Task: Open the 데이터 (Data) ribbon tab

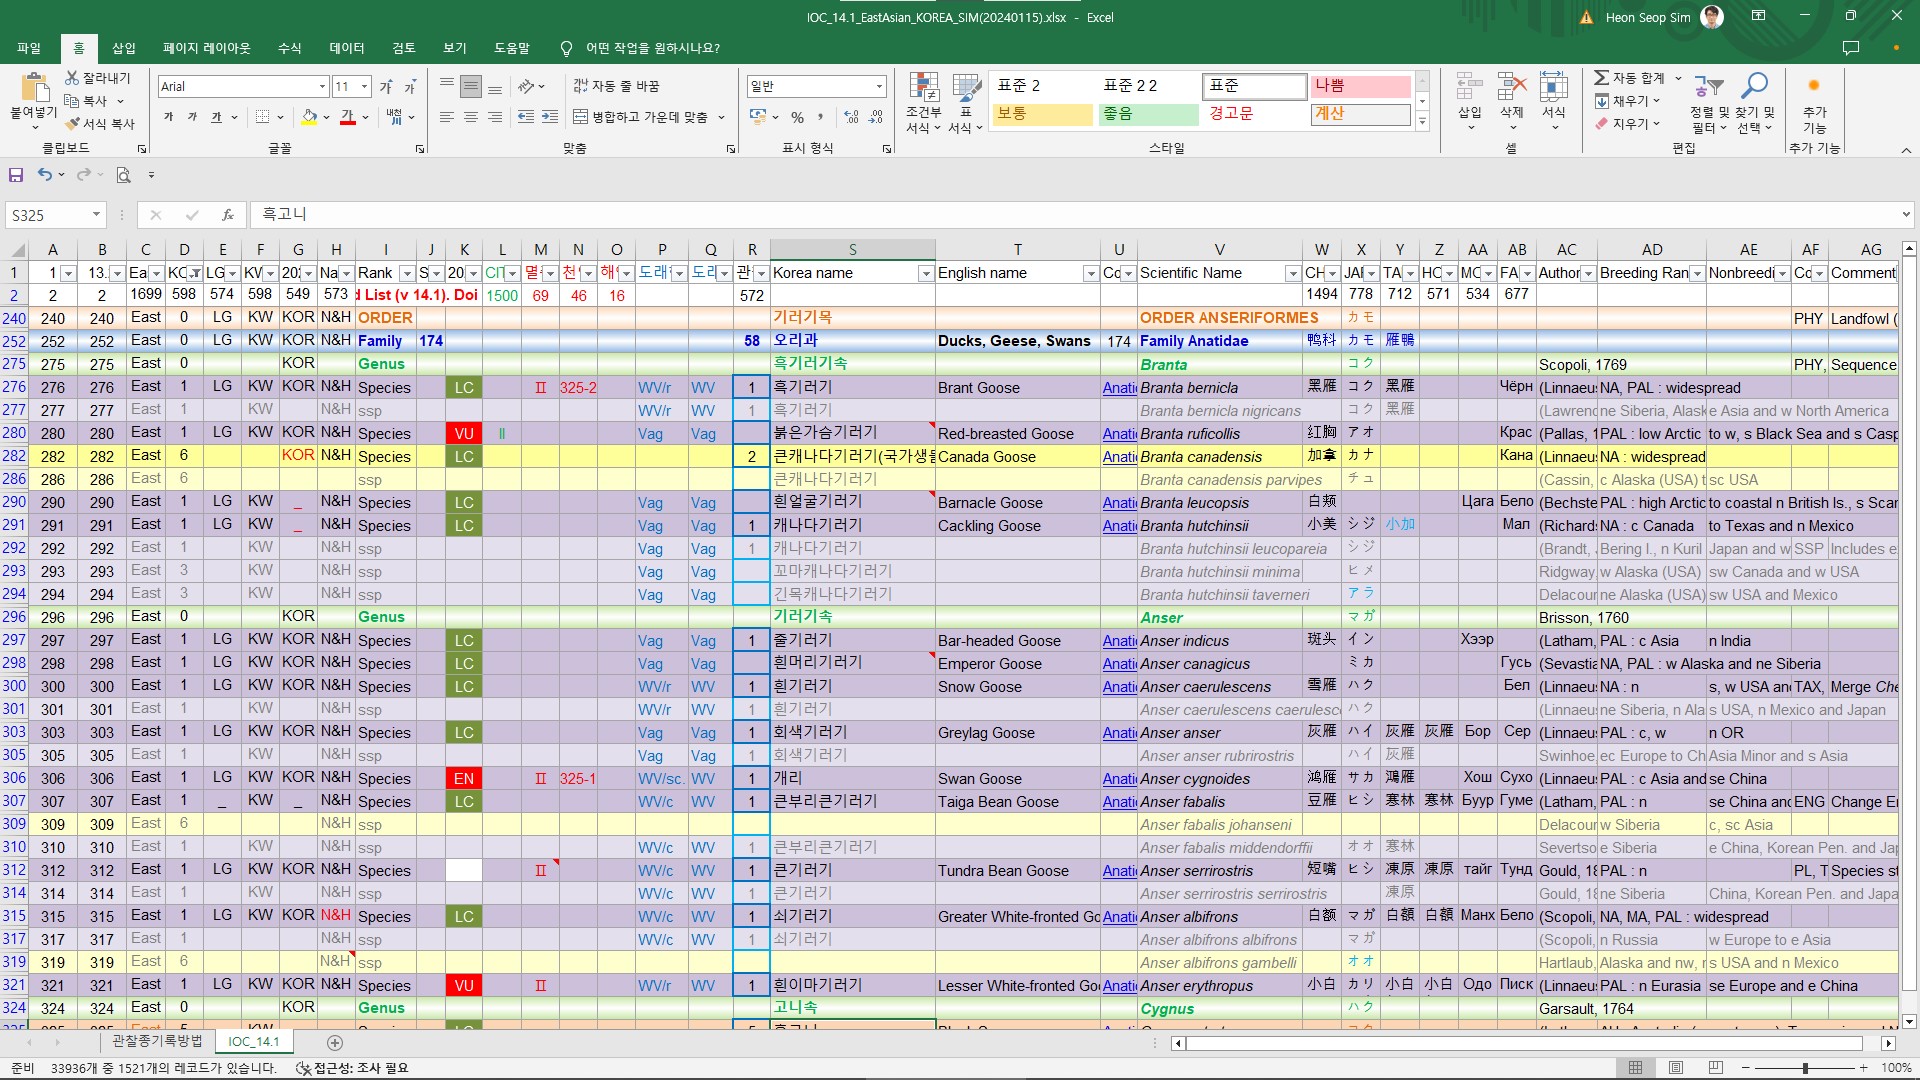Action: coord(346,48)
